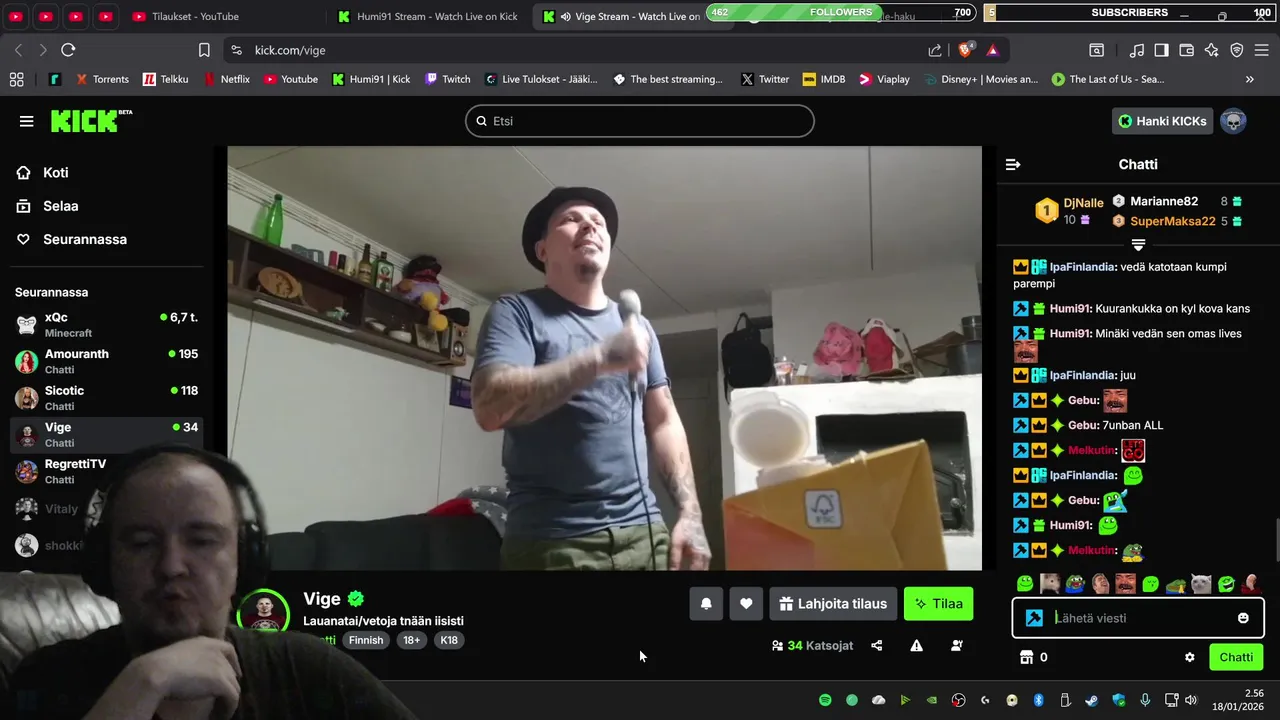1280x720 pixels.
Task: Toggle stream notifications with the bell button
Action: click(x=706, y=603)
